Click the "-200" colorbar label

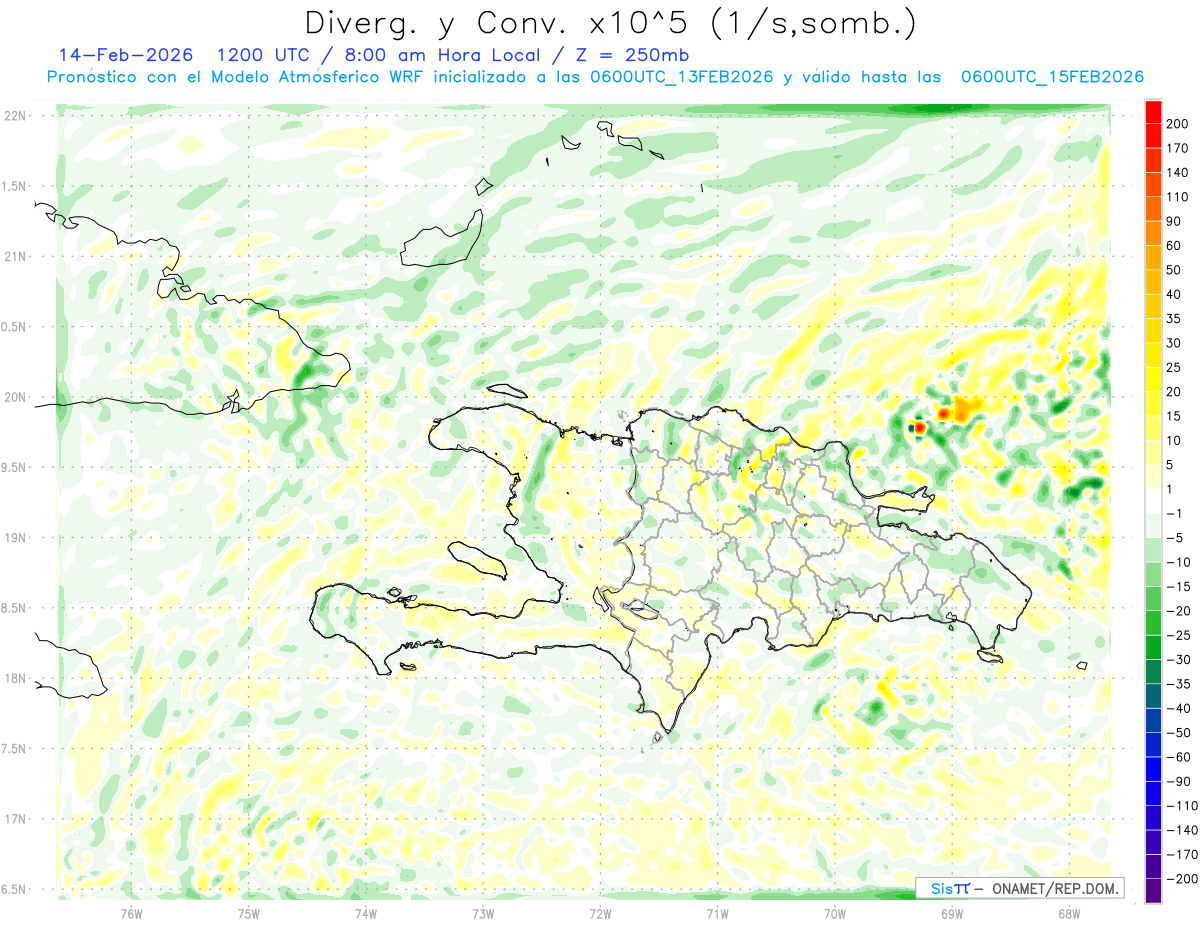[x=1183, y=879]
